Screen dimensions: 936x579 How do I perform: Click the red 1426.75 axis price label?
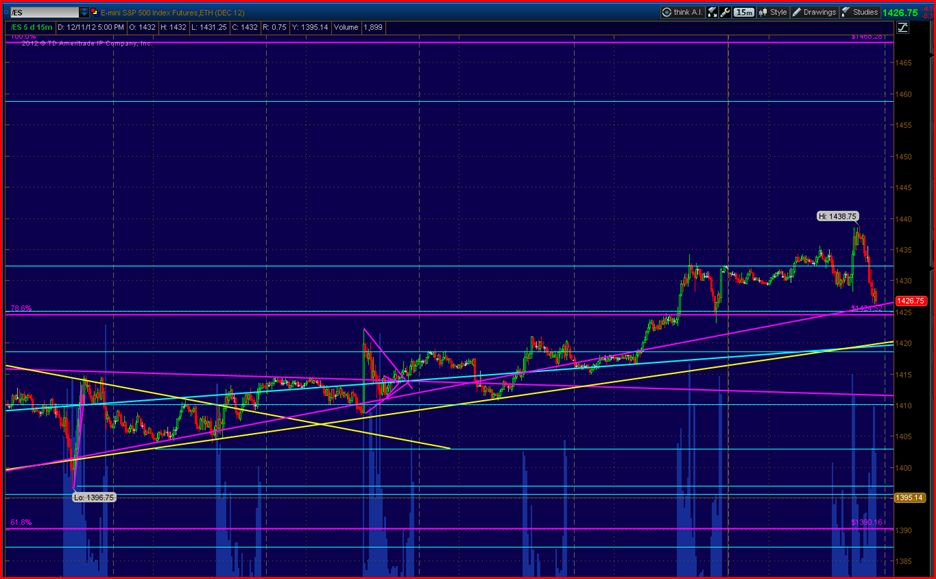910,301
